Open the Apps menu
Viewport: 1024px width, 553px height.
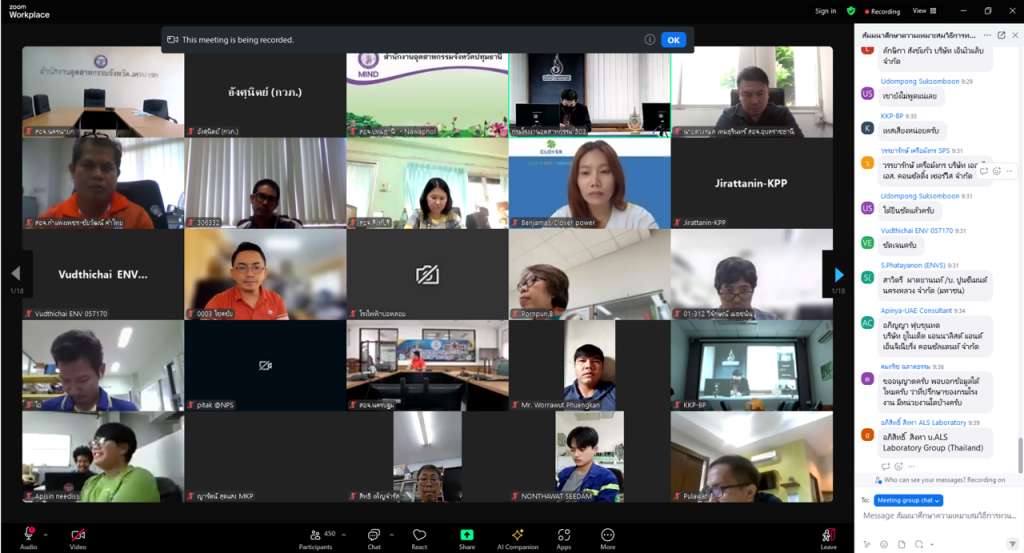tap(564, 537)
